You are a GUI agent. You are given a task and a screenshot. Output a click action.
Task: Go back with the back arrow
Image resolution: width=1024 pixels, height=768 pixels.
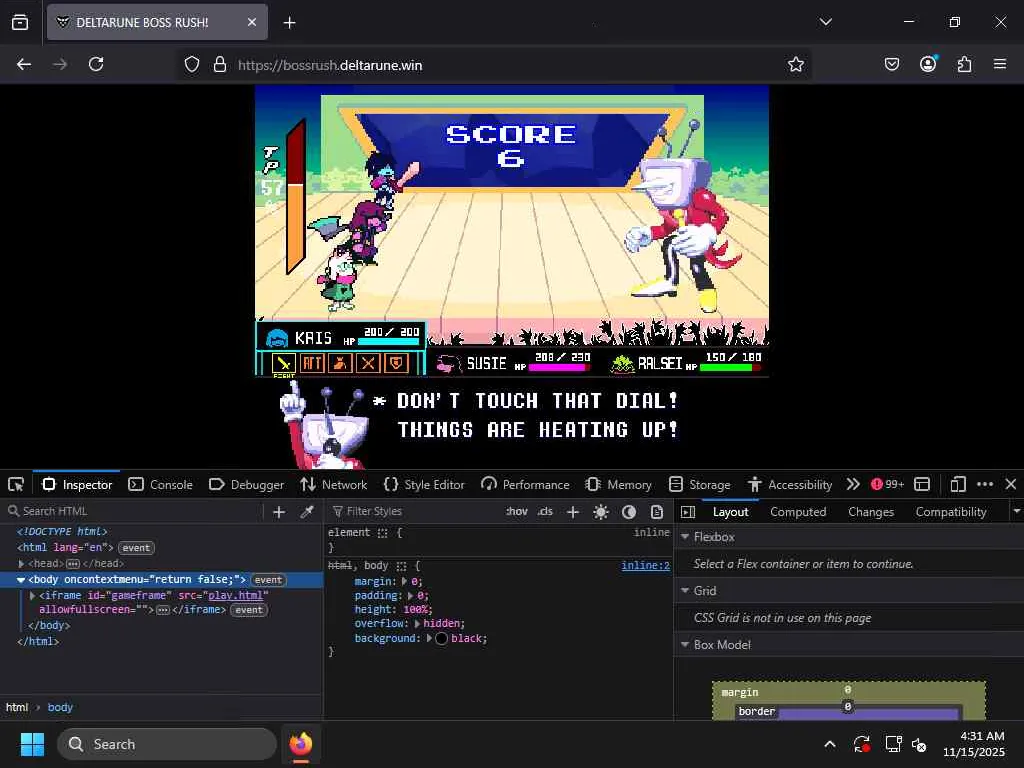(24, 64)
